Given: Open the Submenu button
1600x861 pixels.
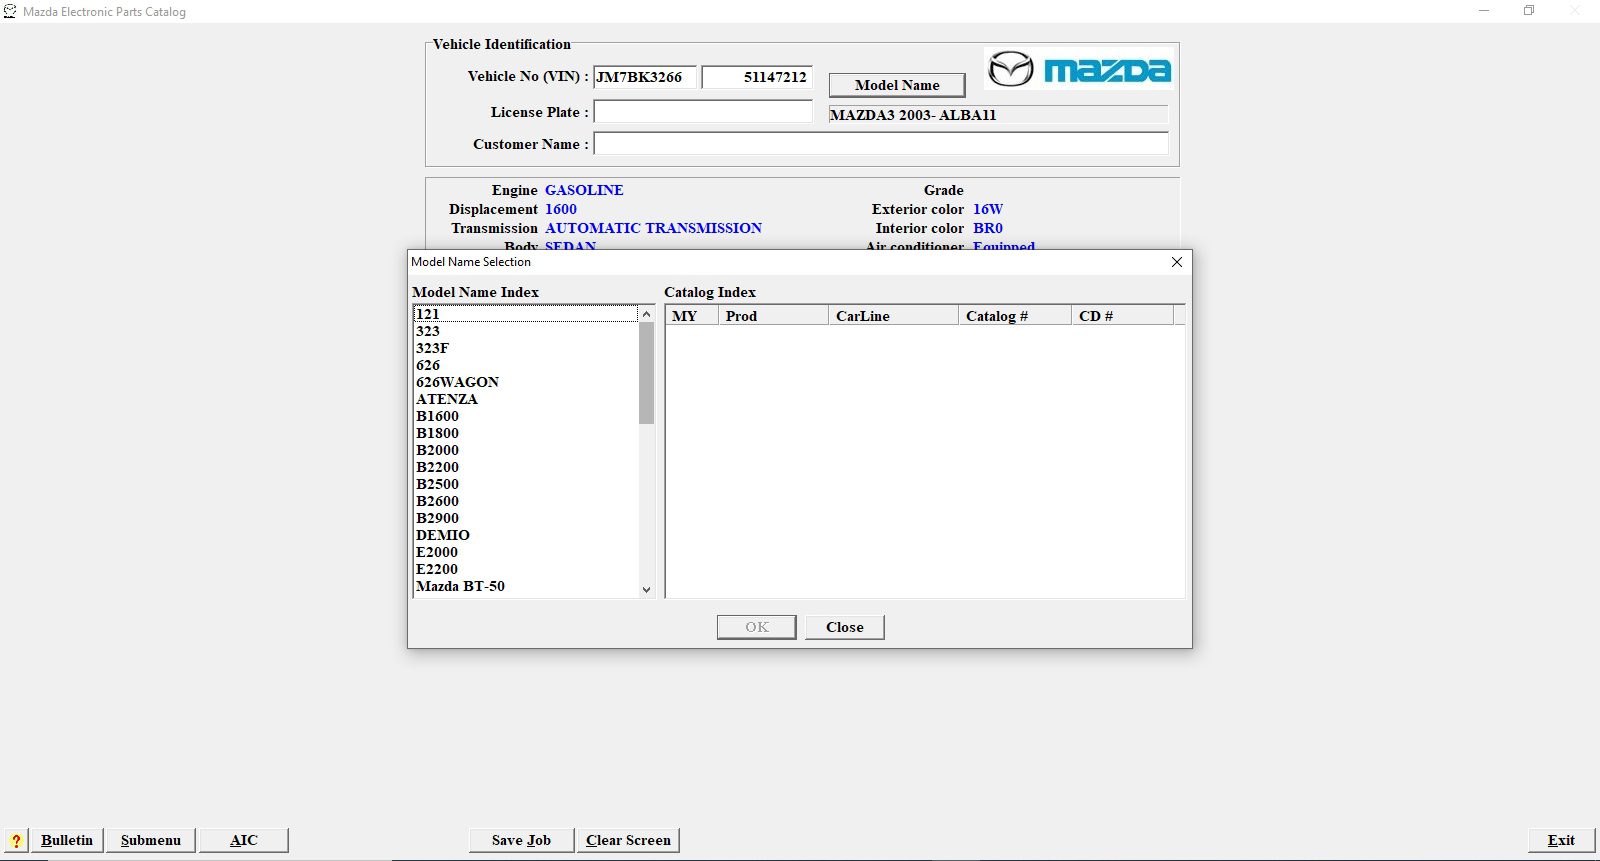Looking at the screenshot, I should pyautogui.click(x=151, y=840).
